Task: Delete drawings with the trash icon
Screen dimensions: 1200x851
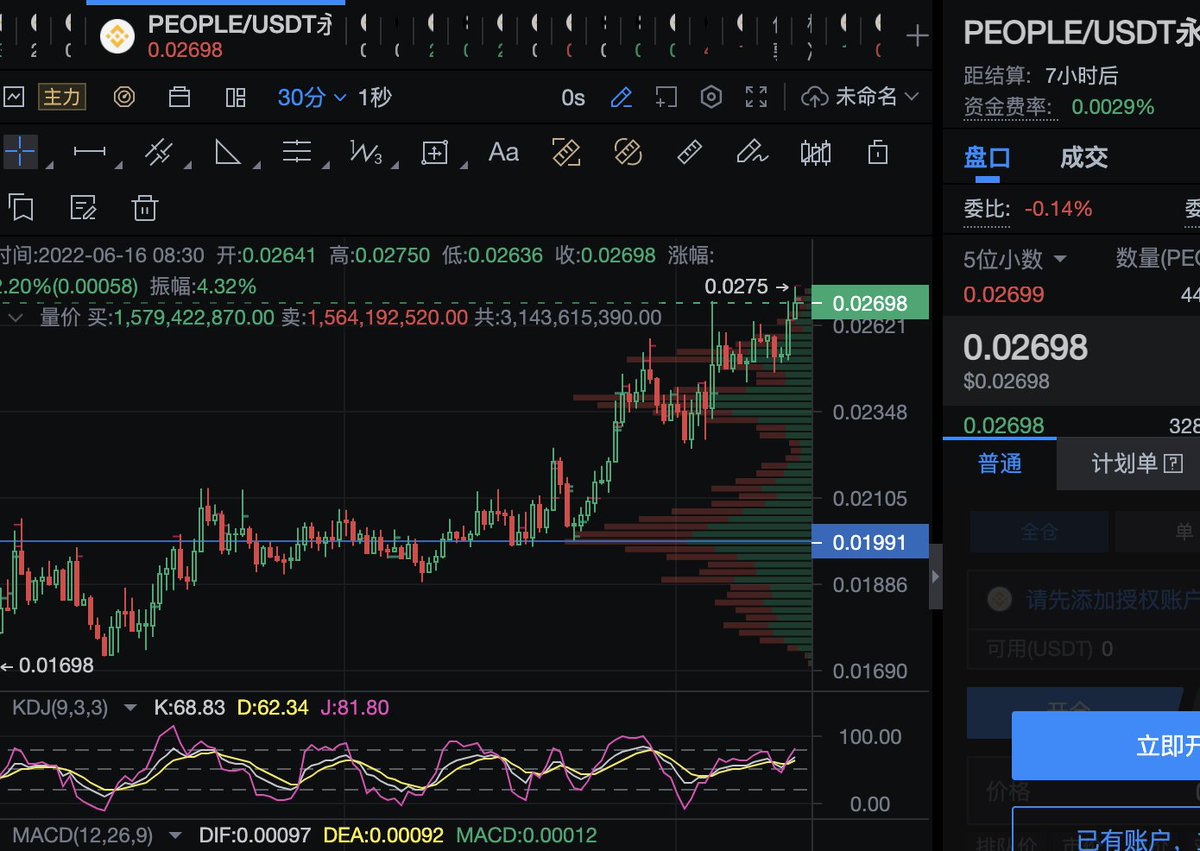Action: click(145, 207)
